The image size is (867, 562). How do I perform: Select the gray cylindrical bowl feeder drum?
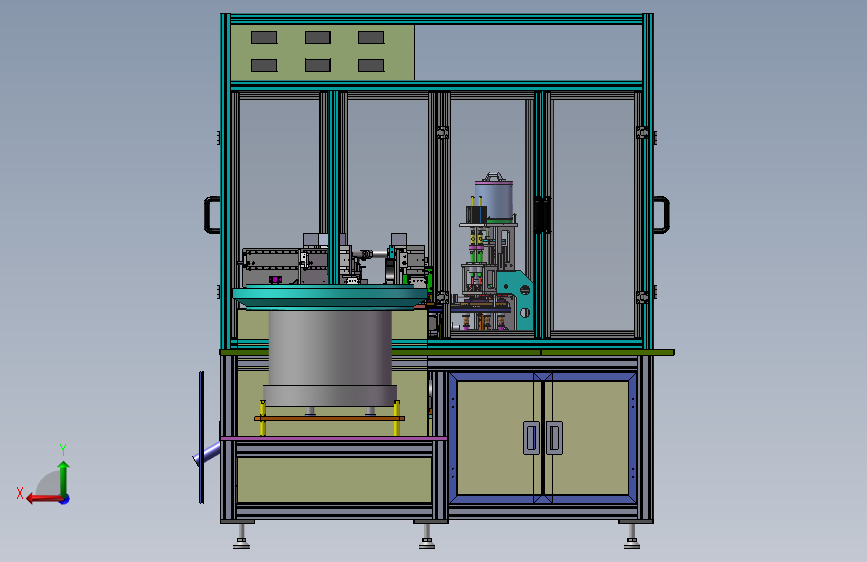click(x=330, y=358)
